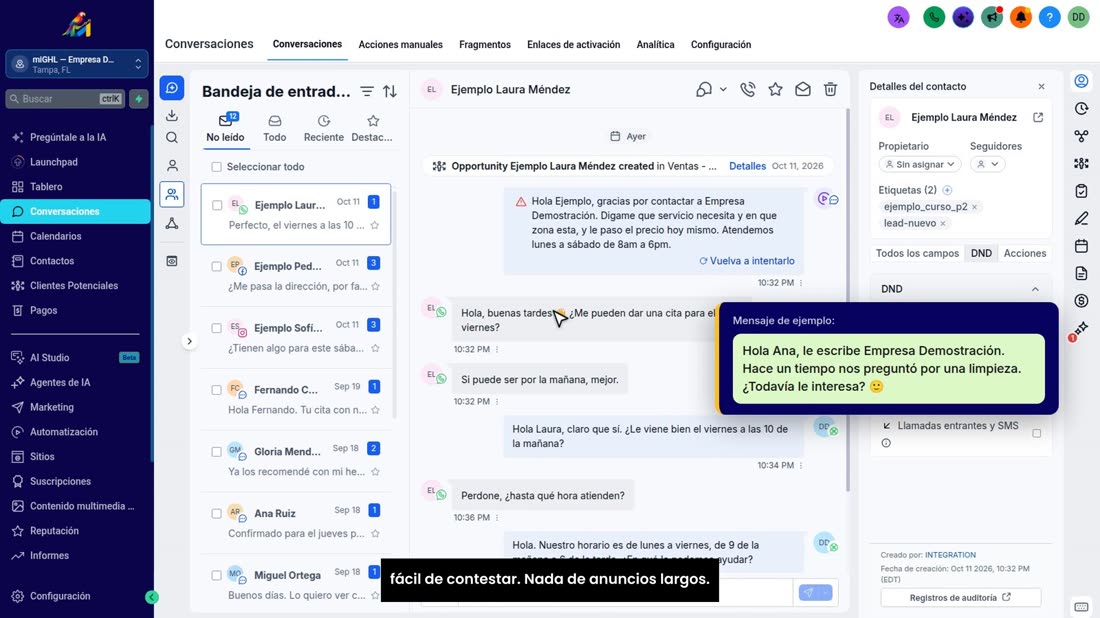This screenshot has width=1100, height=618.
Task: Check the Ejemplo Ped... conversation checkbox
Action: pyautogui.click(x=216, y=267)
